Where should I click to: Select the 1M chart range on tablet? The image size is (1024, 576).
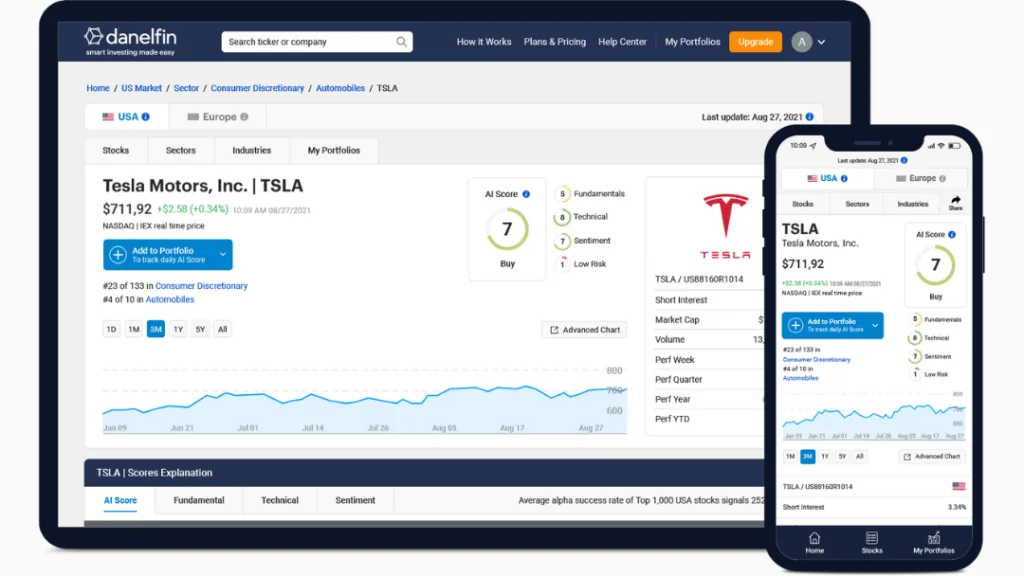[134, 329]
